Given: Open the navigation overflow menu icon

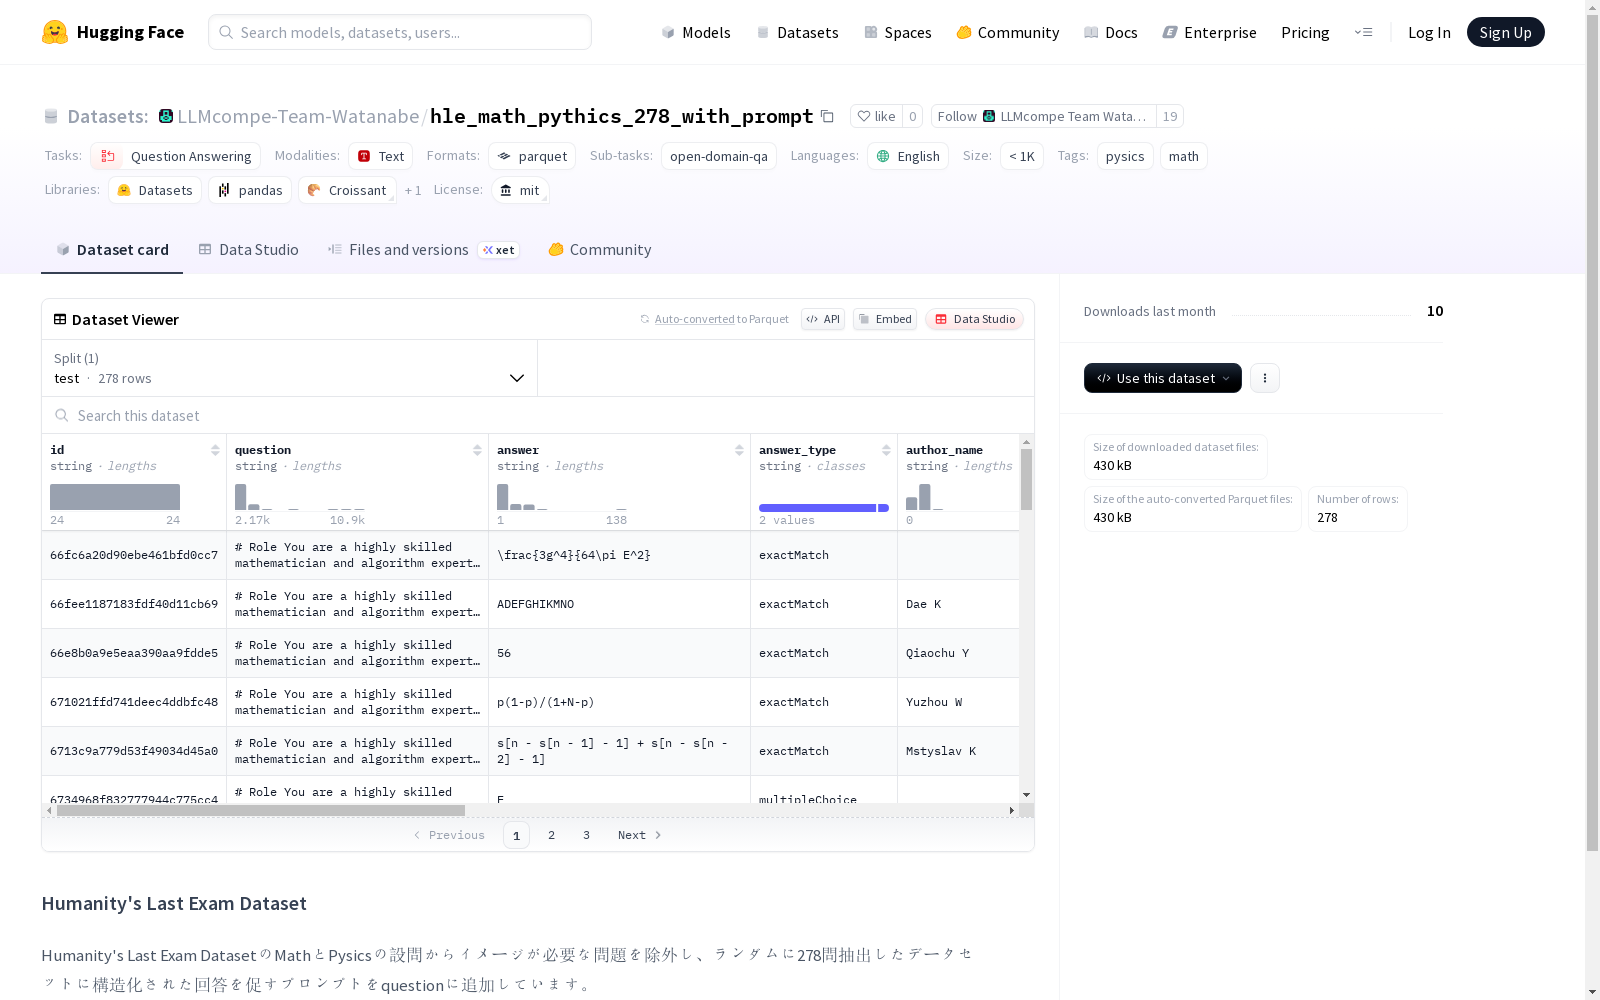Looking at the screenshot, I should point(1363,32).
